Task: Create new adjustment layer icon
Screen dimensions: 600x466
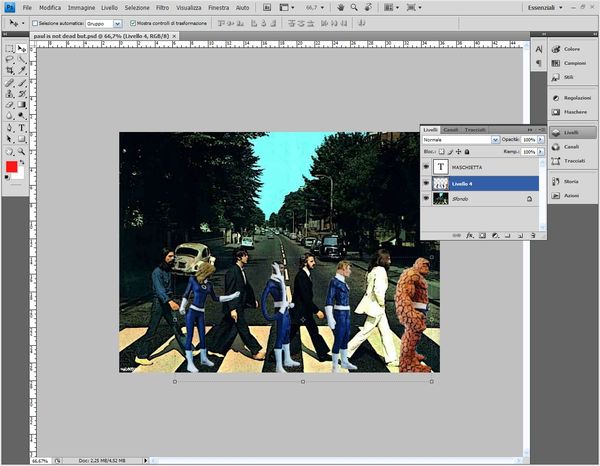Action: point(495,236)
